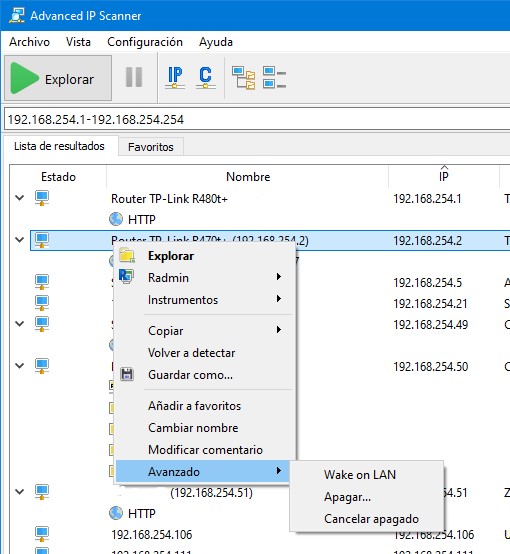Image resolution: width=510 pixels, height=554 pixels.
Task: Collapse the Router TP-Link R480t+ row
Action: pyautogui.click(x=20, y=198)
